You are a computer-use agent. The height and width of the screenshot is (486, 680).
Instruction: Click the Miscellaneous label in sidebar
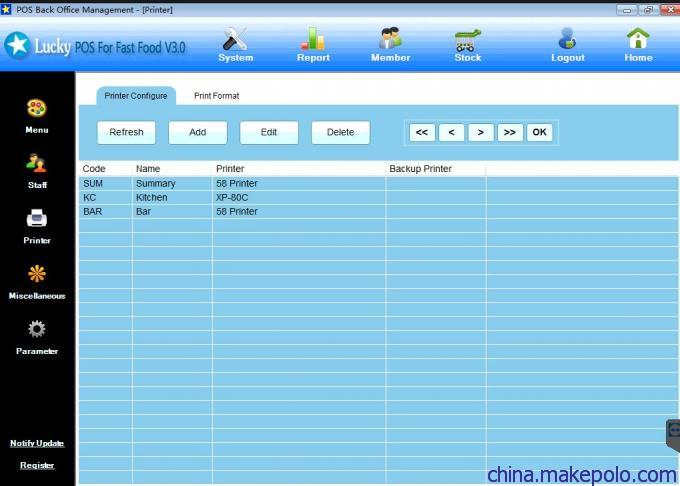tap(37, 296)
